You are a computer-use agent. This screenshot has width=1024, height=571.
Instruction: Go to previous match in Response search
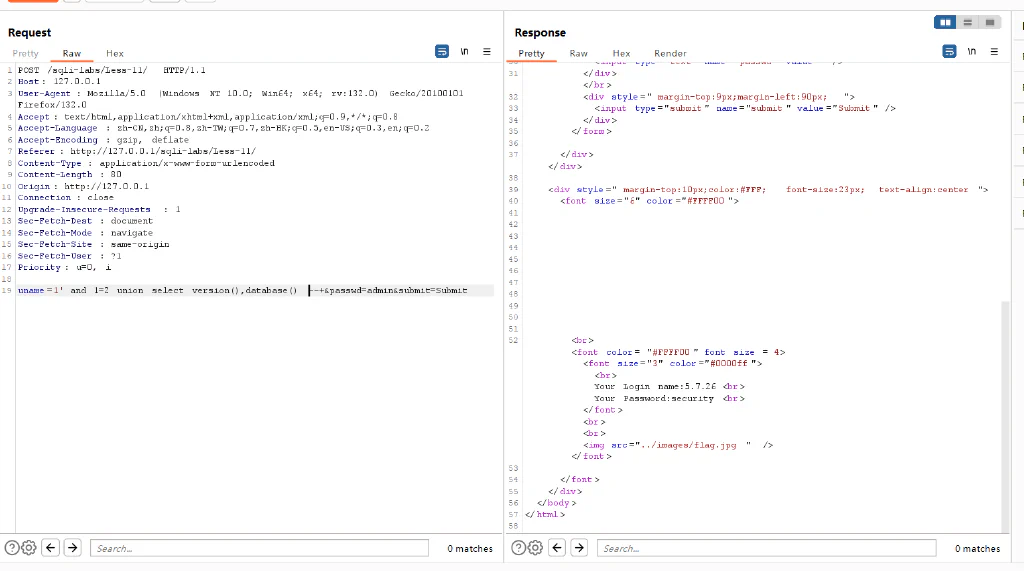[x=557, y=548]
